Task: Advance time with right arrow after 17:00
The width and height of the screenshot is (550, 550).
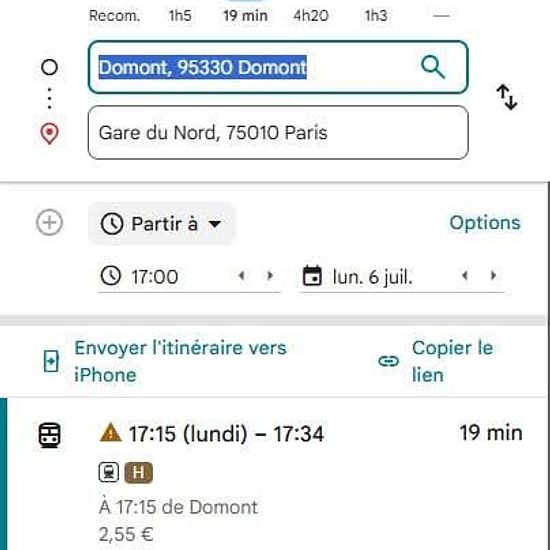Action: (x=270, y=276)
